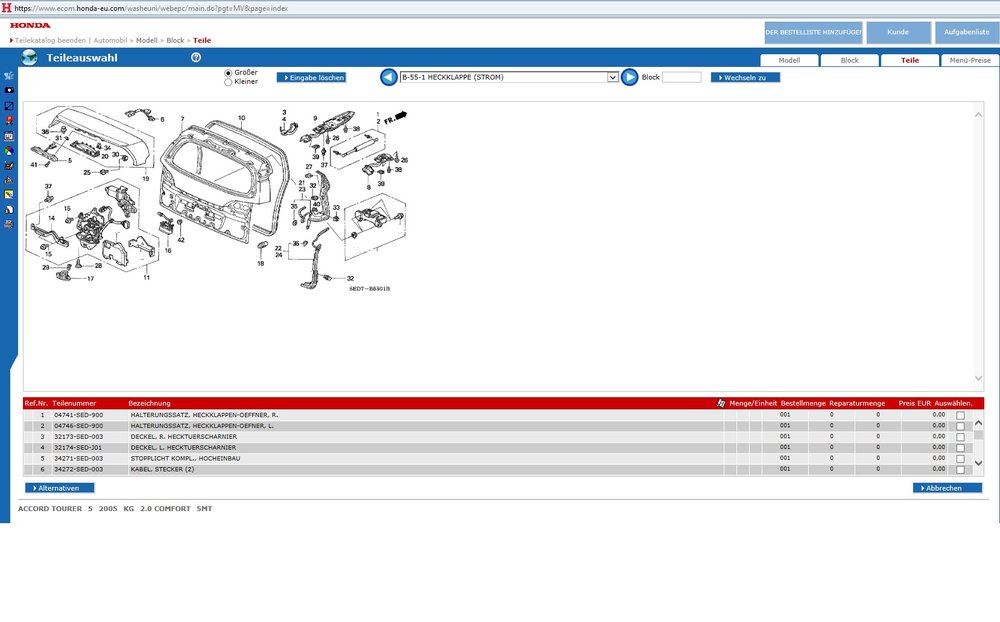The width and height of the screenshot is (1000, 622).
Task: Click the RGB color circles sidebar icon
Action: (9, 150)
